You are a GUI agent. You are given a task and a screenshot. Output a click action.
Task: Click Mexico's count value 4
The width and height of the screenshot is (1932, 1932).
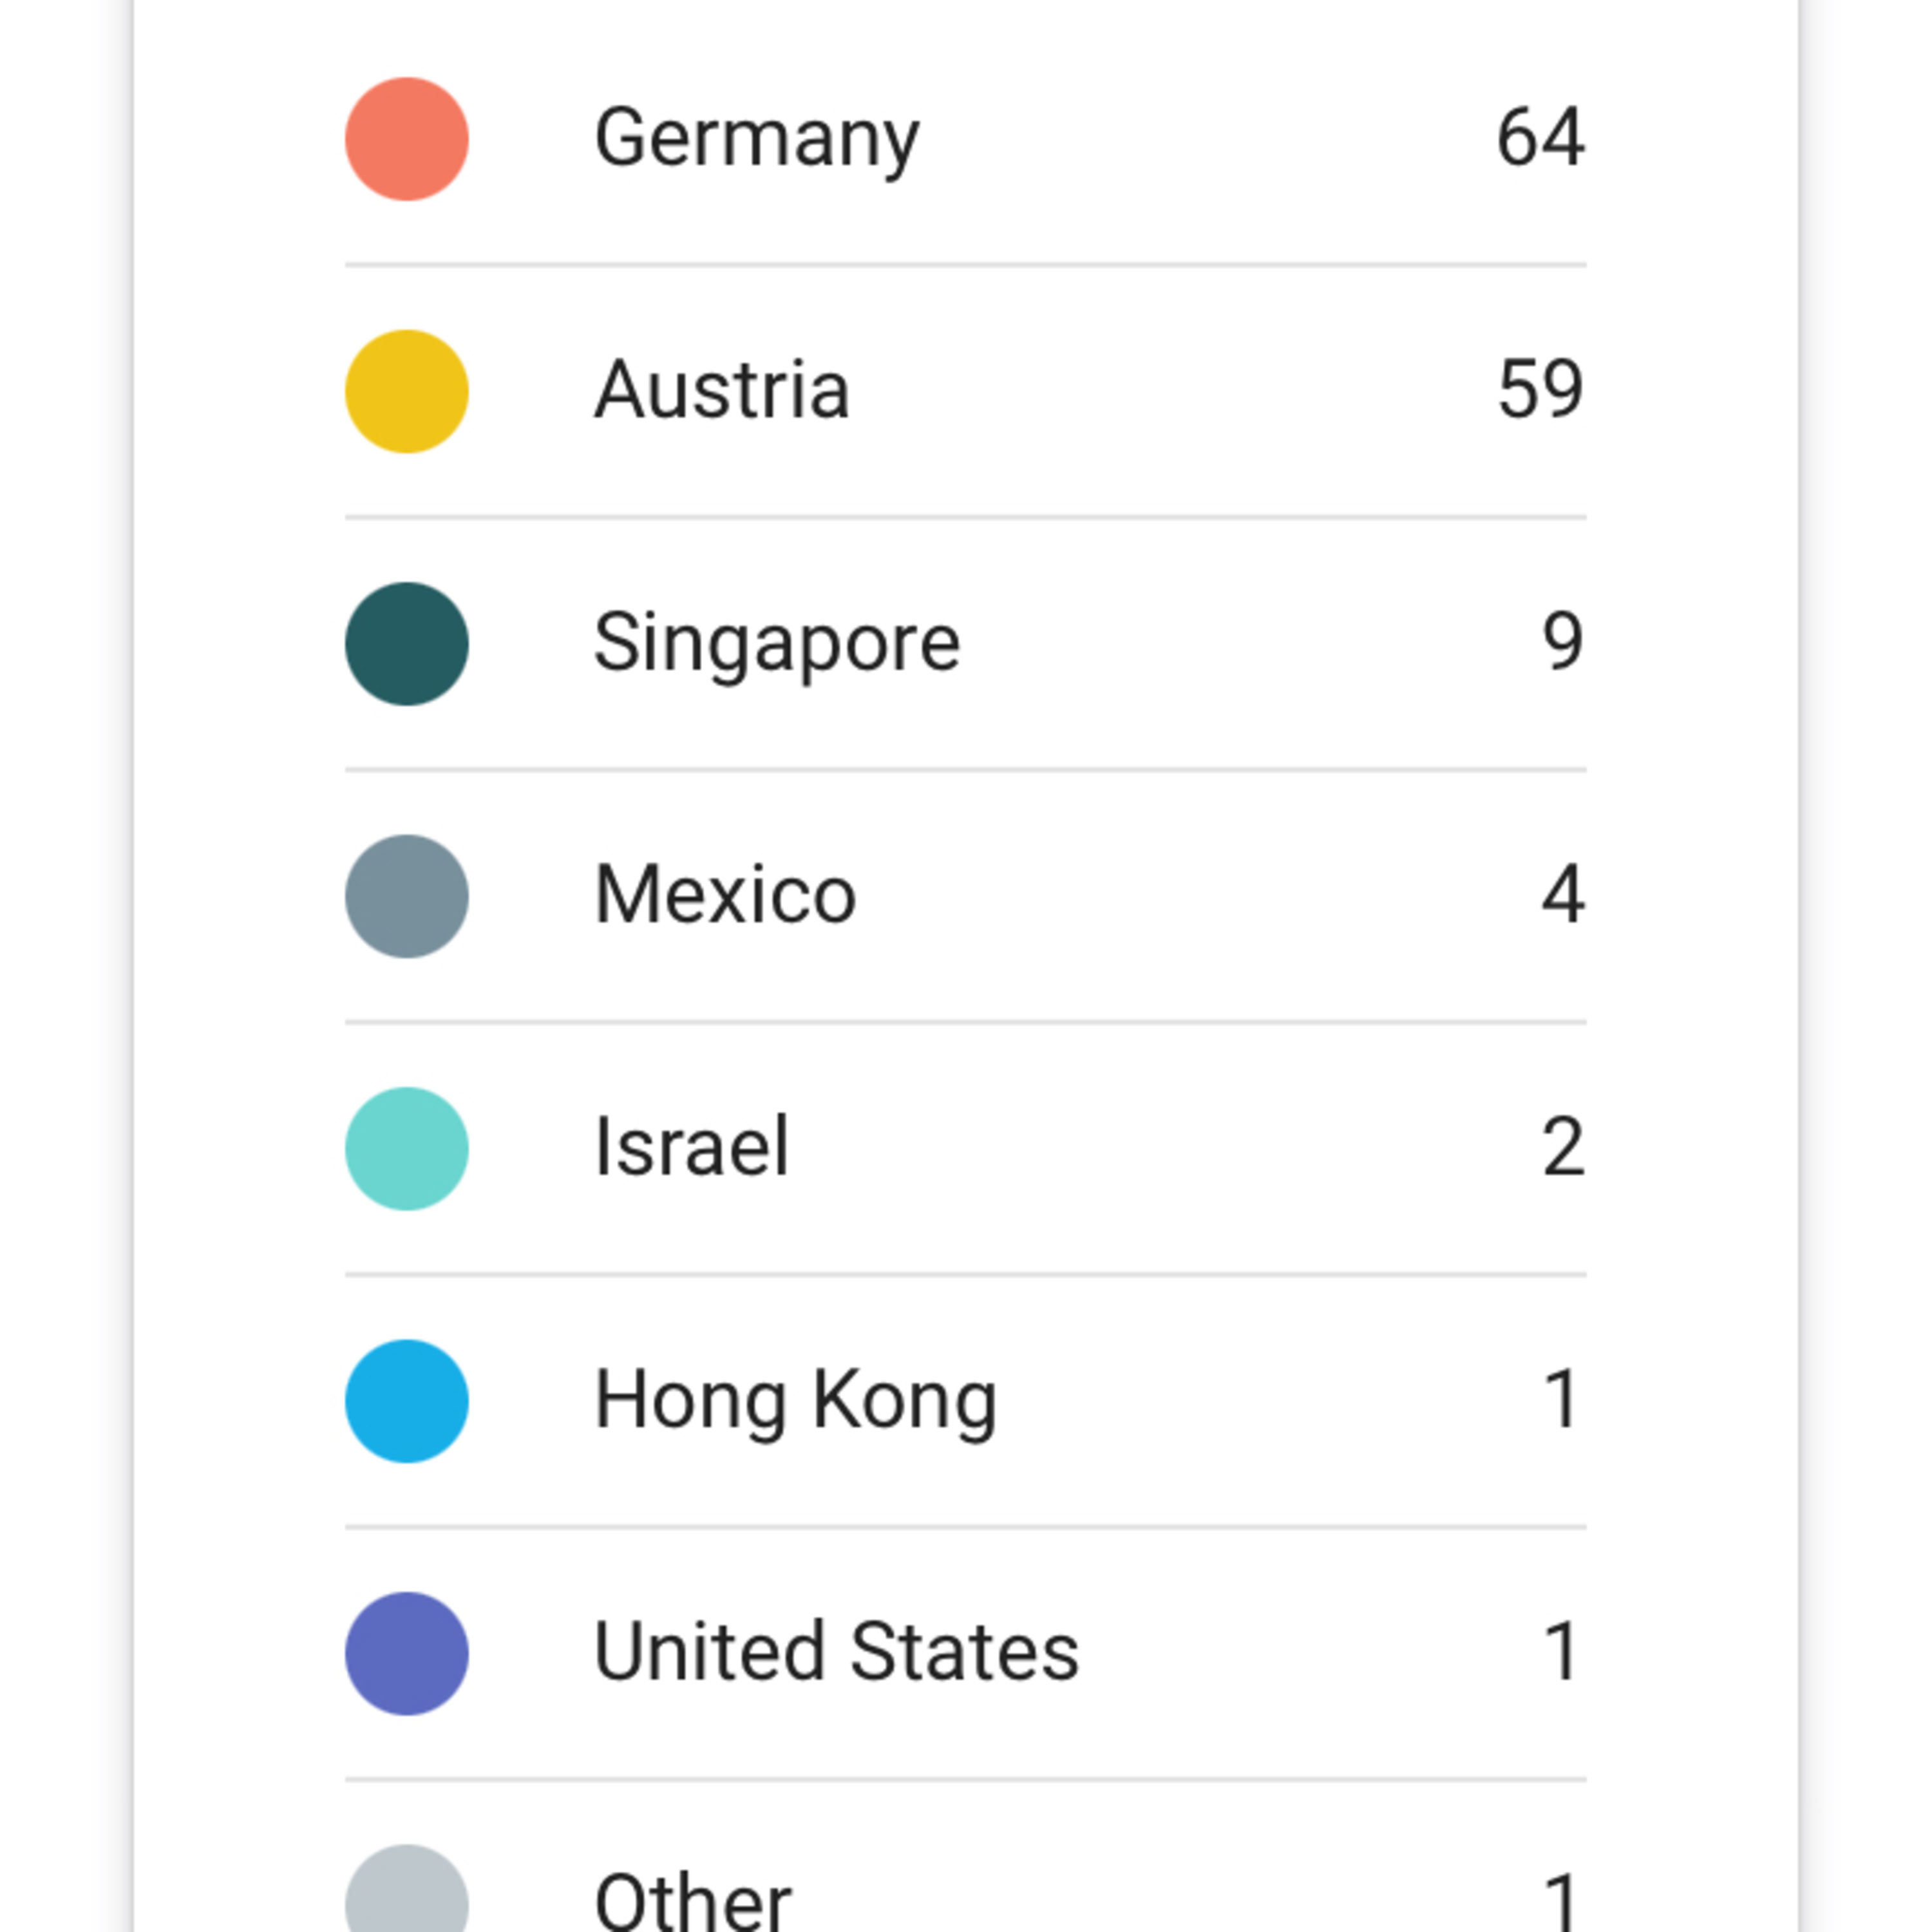coord(1563,896)
